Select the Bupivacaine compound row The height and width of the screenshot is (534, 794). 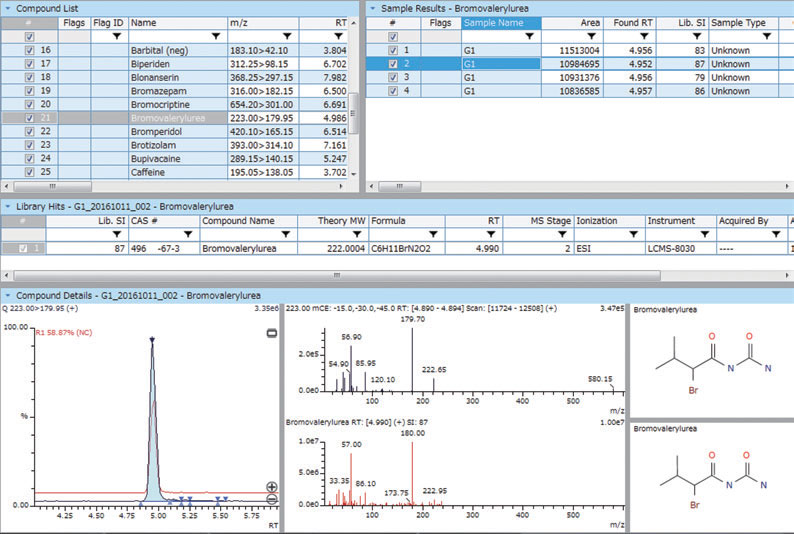click(175, 158)
